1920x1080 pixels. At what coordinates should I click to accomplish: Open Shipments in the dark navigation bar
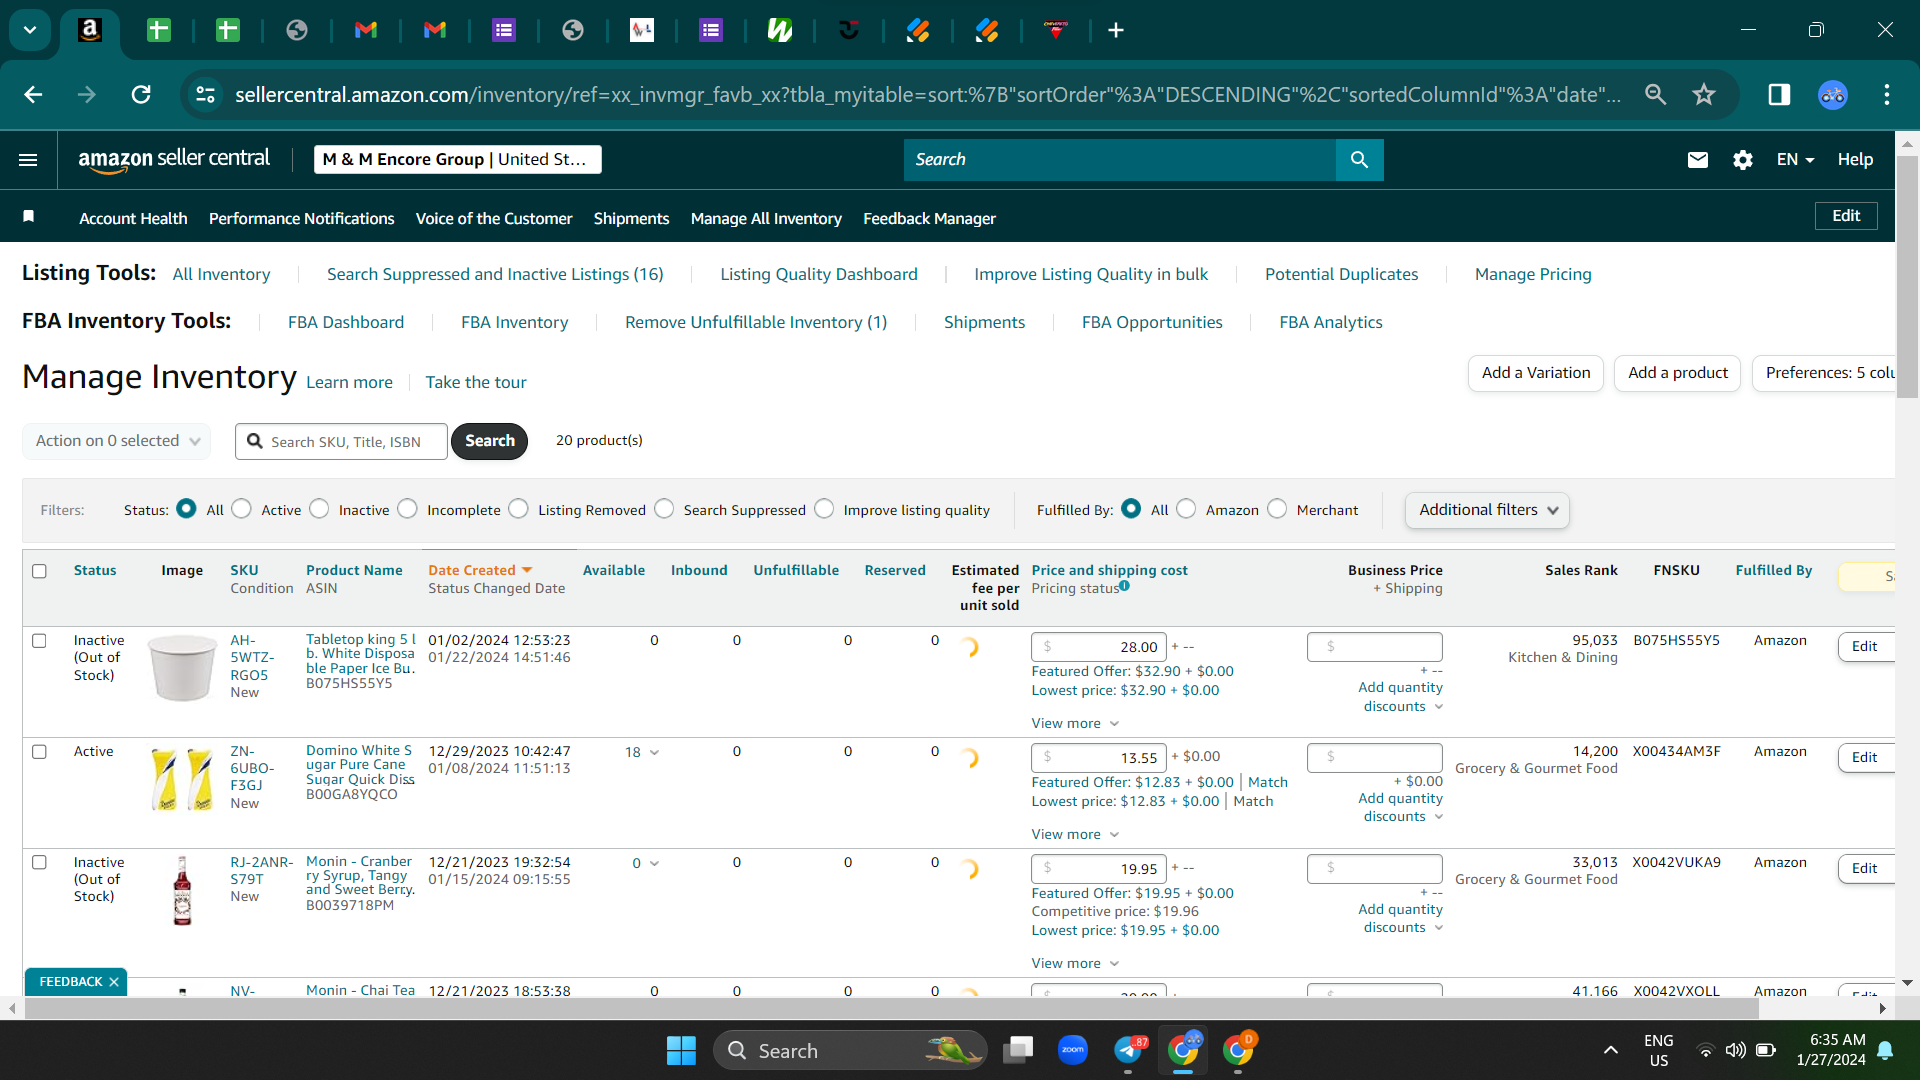(631, 218)
